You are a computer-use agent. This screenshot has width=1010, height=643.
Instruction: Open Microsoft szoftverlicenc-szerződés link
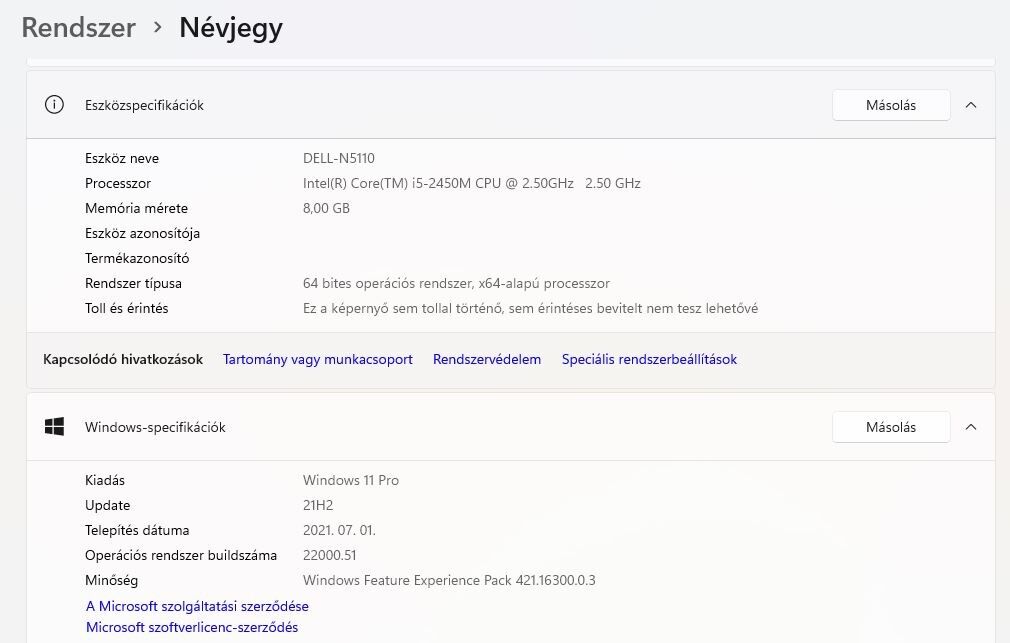[x=192, y=627]
